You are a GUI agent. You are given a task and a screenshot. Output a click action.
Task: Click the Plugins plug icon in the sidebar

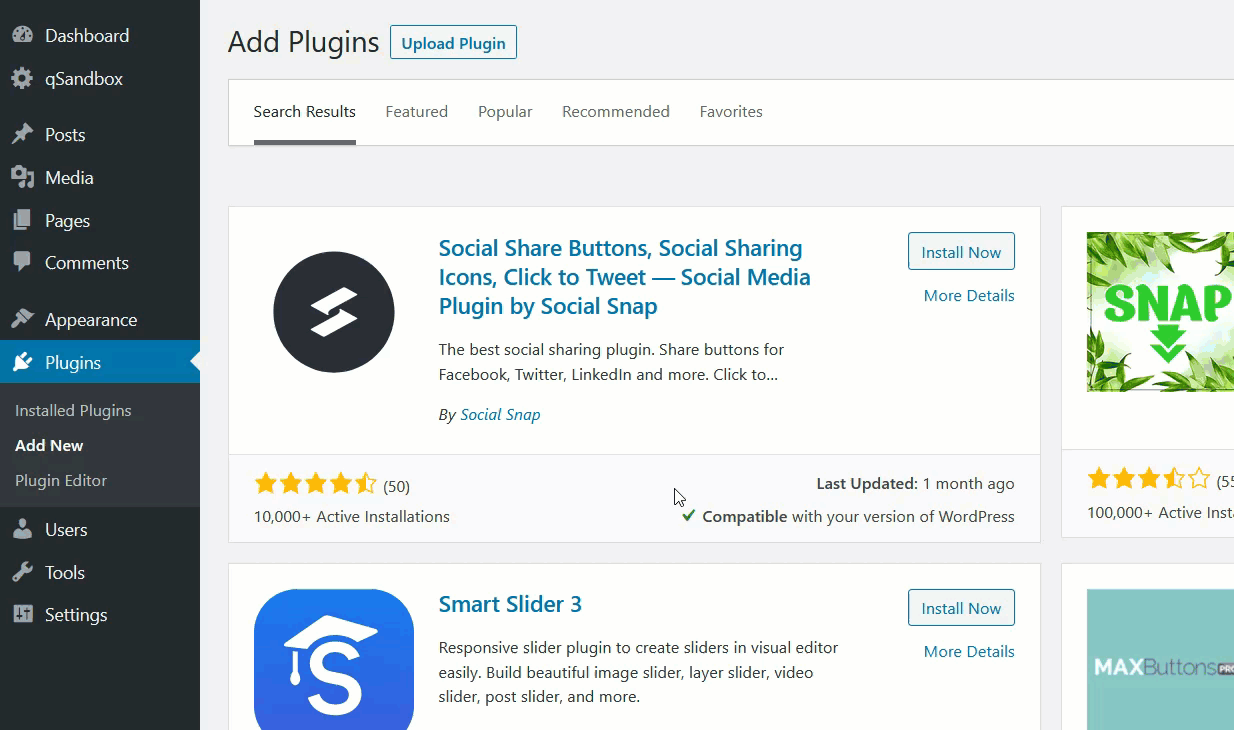coord(24,361)
